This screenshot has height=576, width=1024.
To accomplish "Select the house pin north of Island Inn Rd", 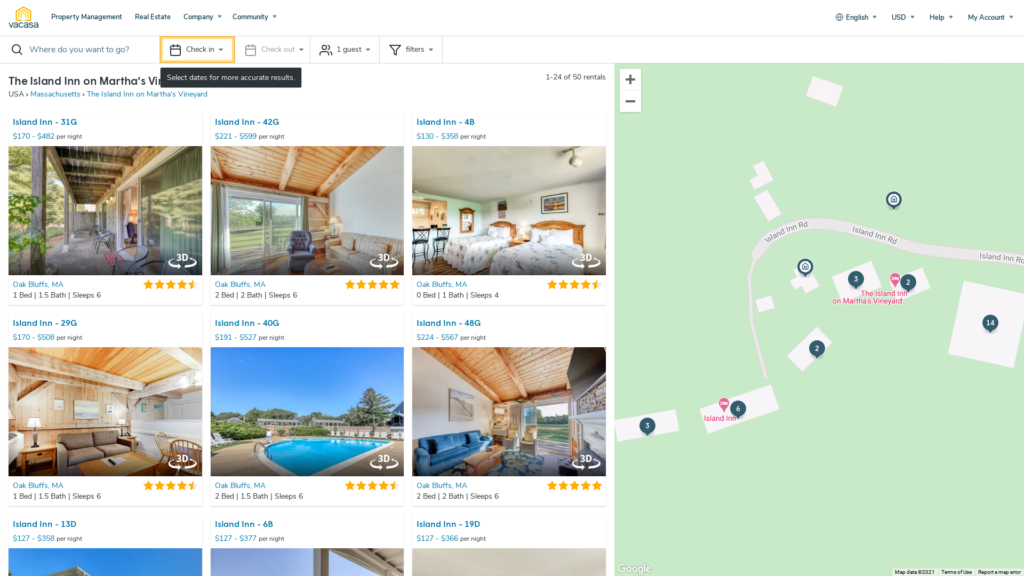I will 893,200.
